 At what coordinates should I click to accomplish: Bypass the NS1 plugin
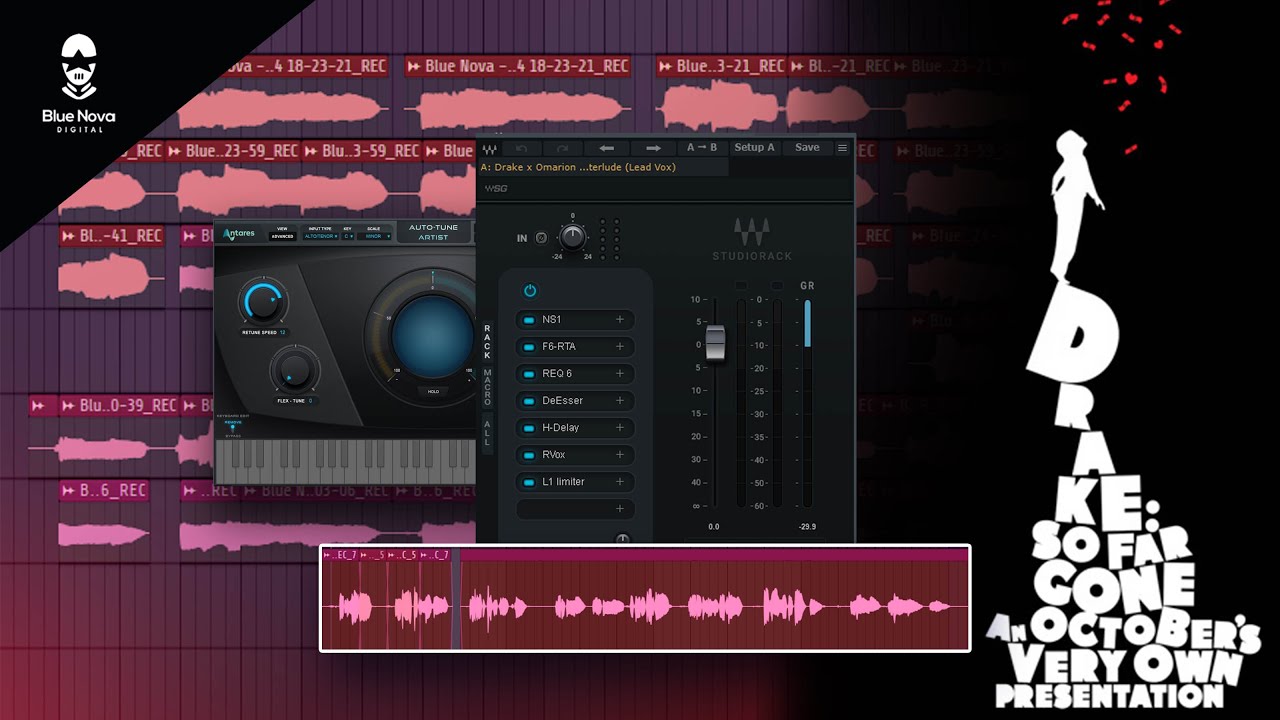[x=529, y=320]
